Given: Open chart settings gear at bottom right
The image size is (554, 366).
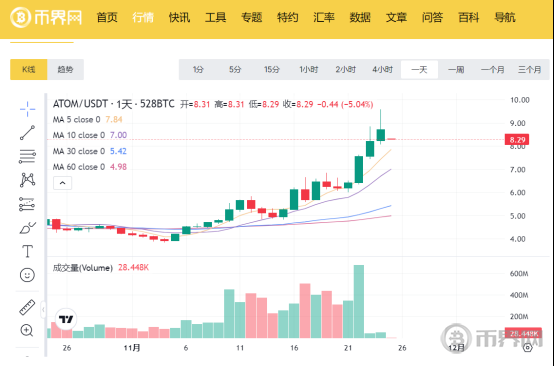Looking at the screenshot, I should [x=528, y=348].
